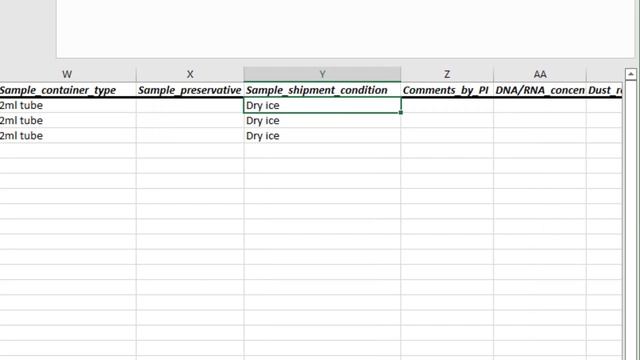Select first '2ml tube' cell
This screenshot has height=360, width=640.
68,105
